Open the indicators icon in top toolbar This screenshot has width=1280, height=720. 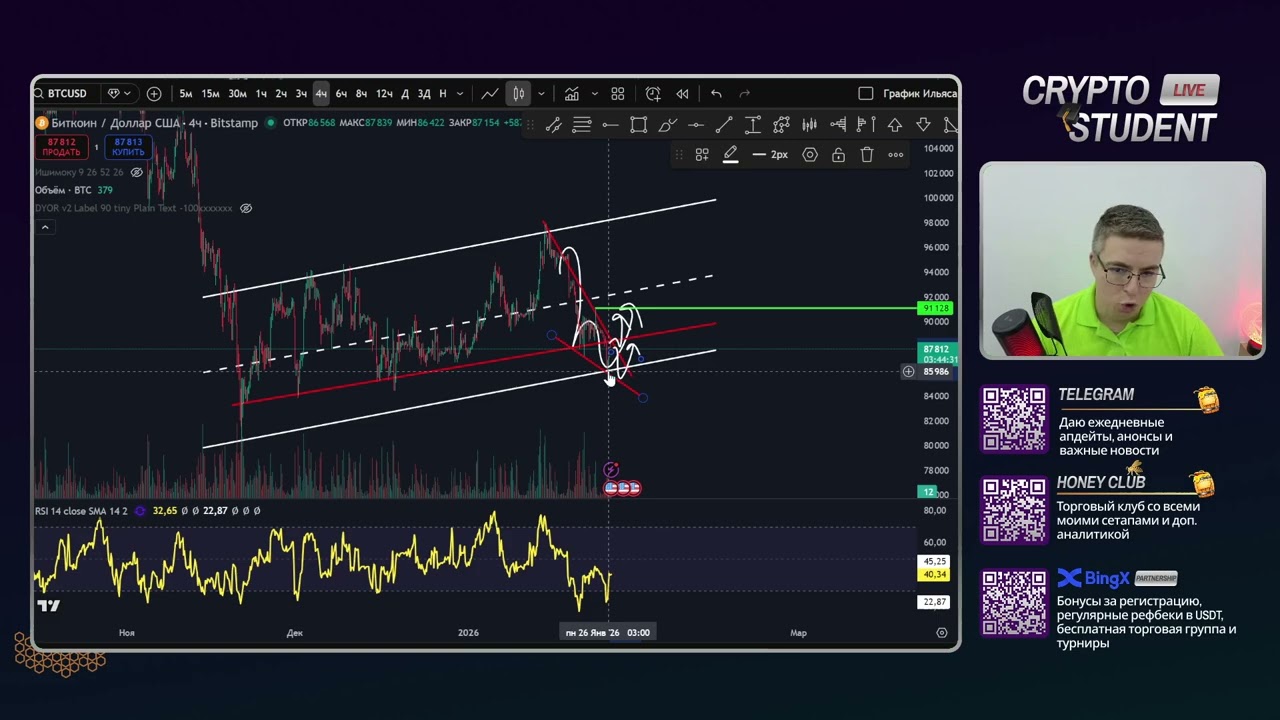572,93
